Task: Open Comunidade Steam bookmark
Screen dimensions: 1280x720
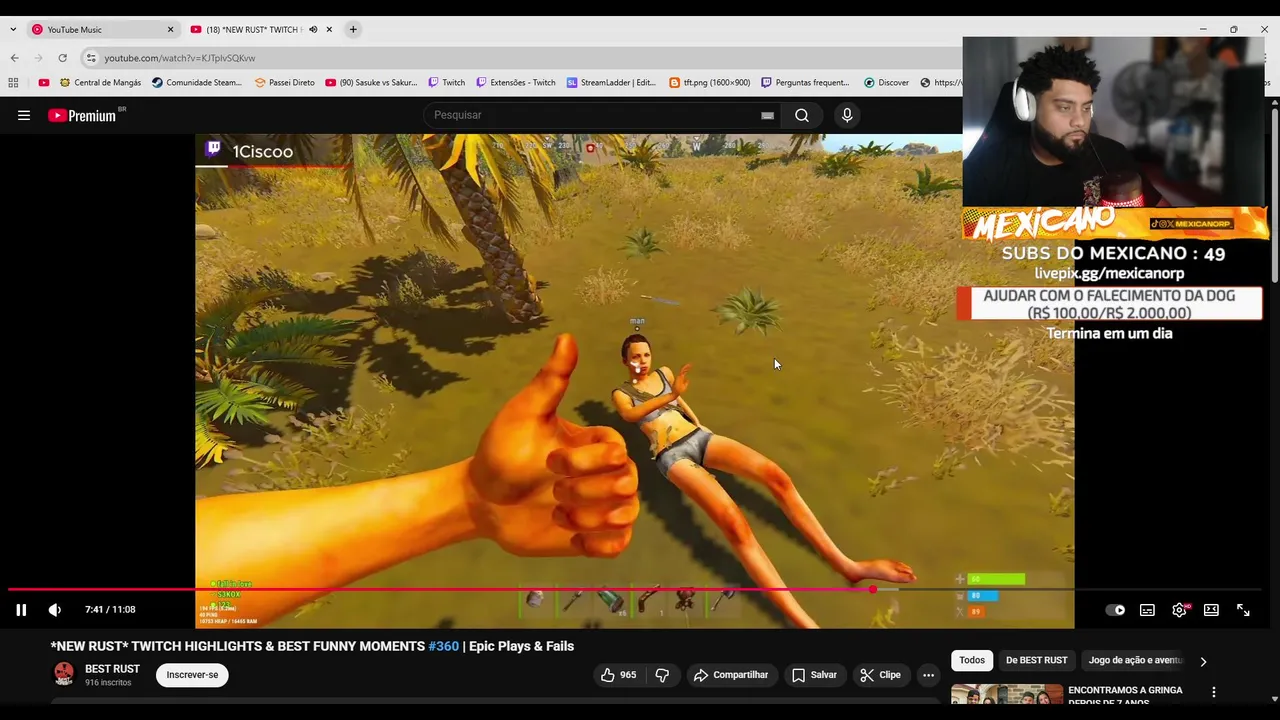Action: (197, 83)
